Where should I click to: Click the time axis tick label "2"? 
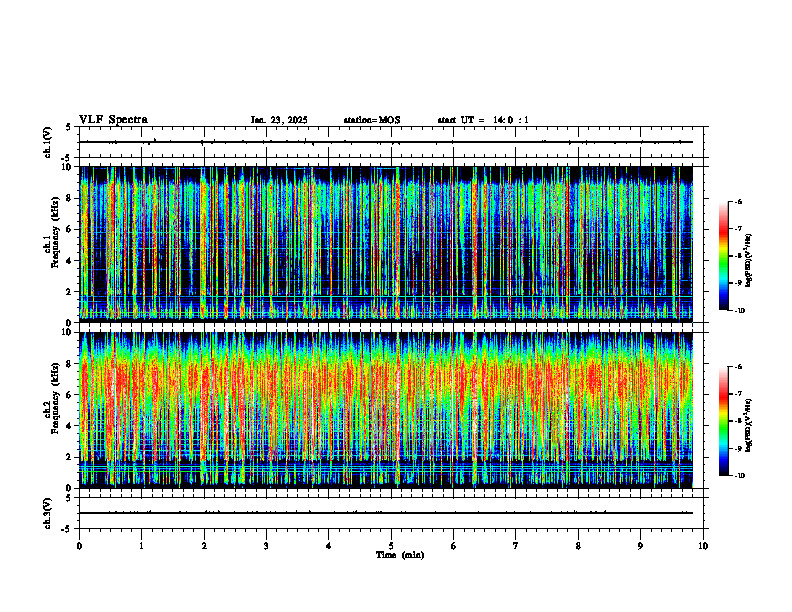(204, 546)
